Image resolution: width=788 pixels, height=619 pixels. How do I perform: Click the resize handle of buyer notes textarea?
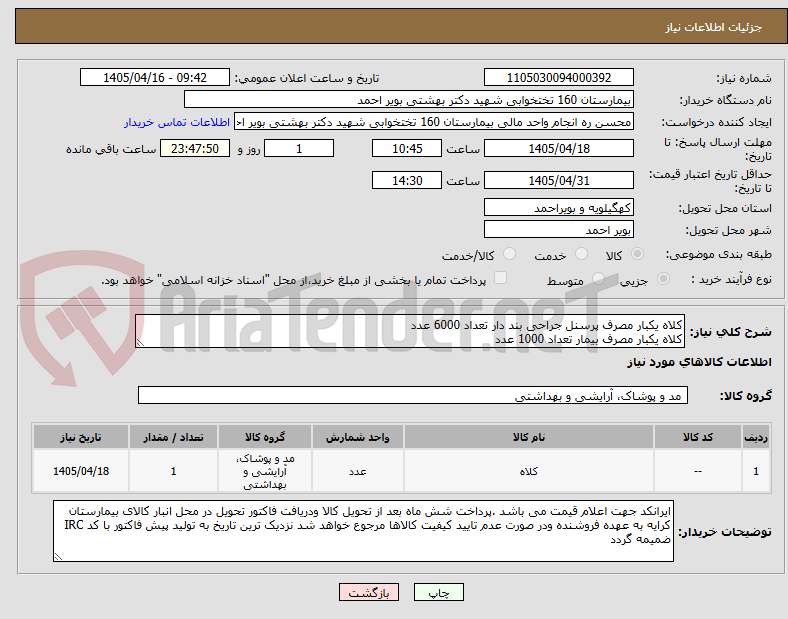[x=58, y=557]
